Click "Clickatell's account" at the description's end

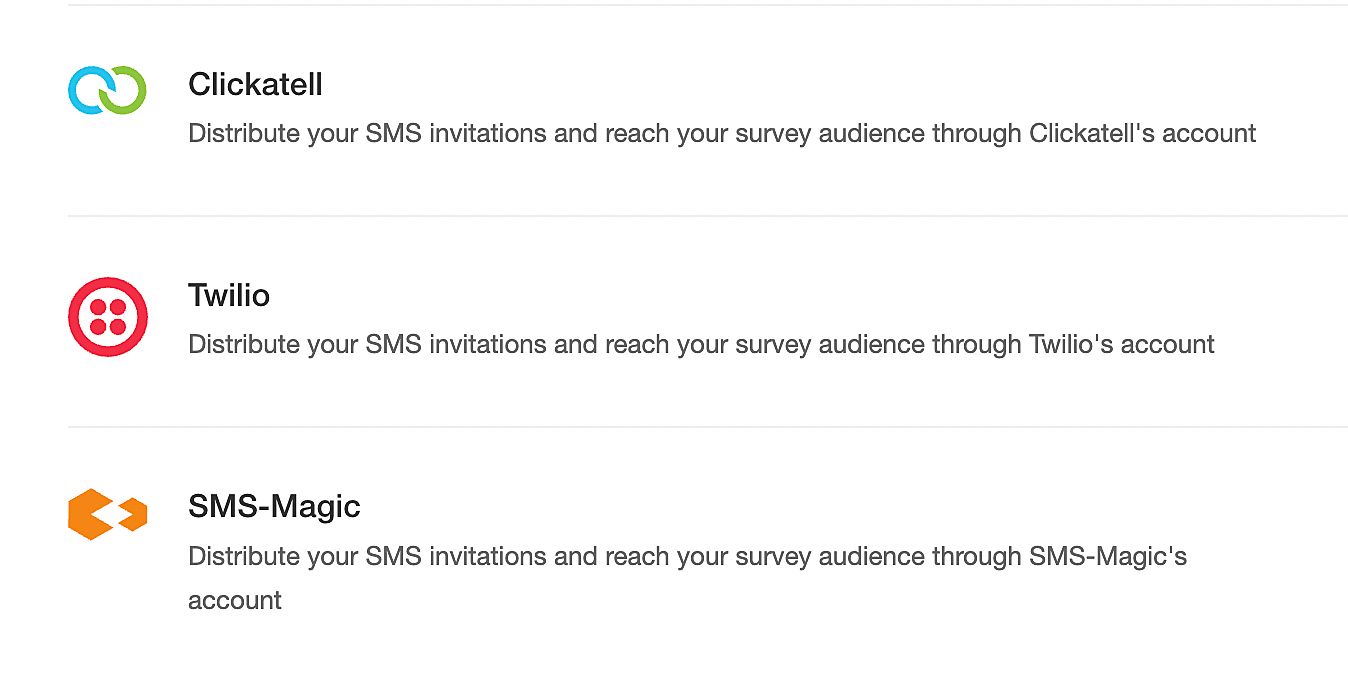click(1142, 134)
